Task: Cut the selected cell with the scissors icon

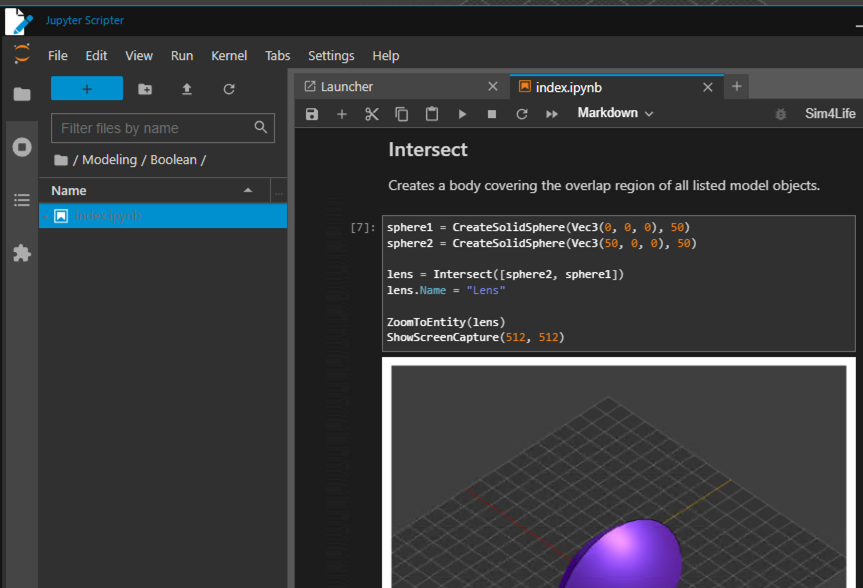Action: point(372,114)
